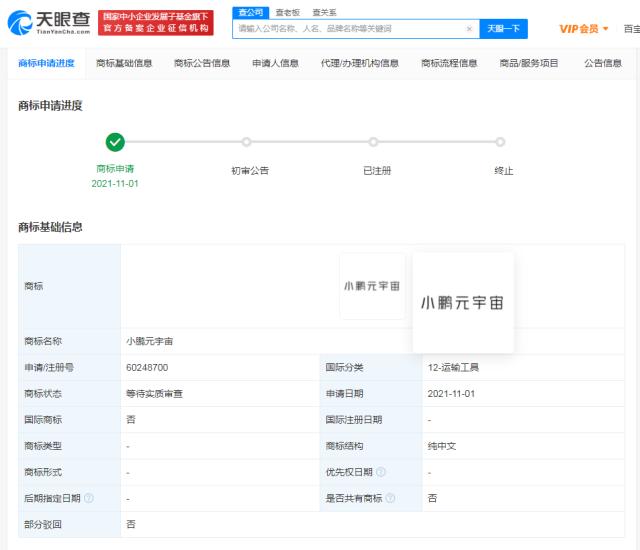640x550 pixels.
Task: Click the 初审公告 progress step circle
Action: [247, 142]
